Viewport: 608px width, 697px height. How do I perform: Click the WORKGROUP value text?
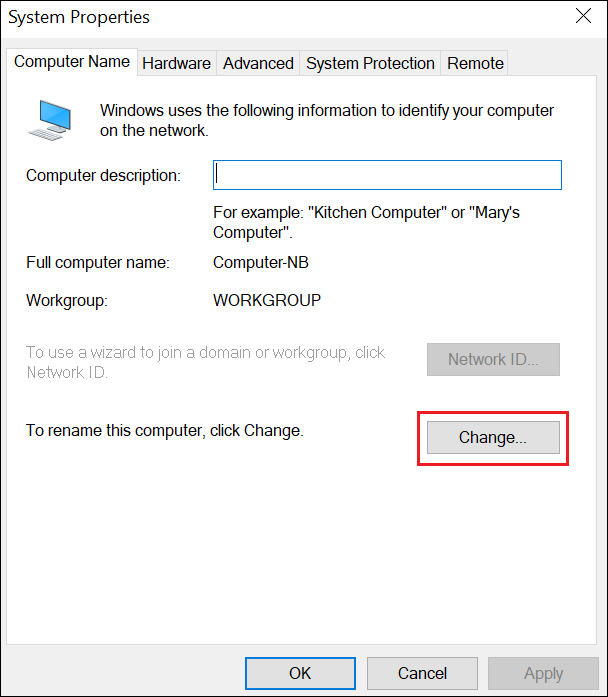pyautogui.click(x=267, y=300)
